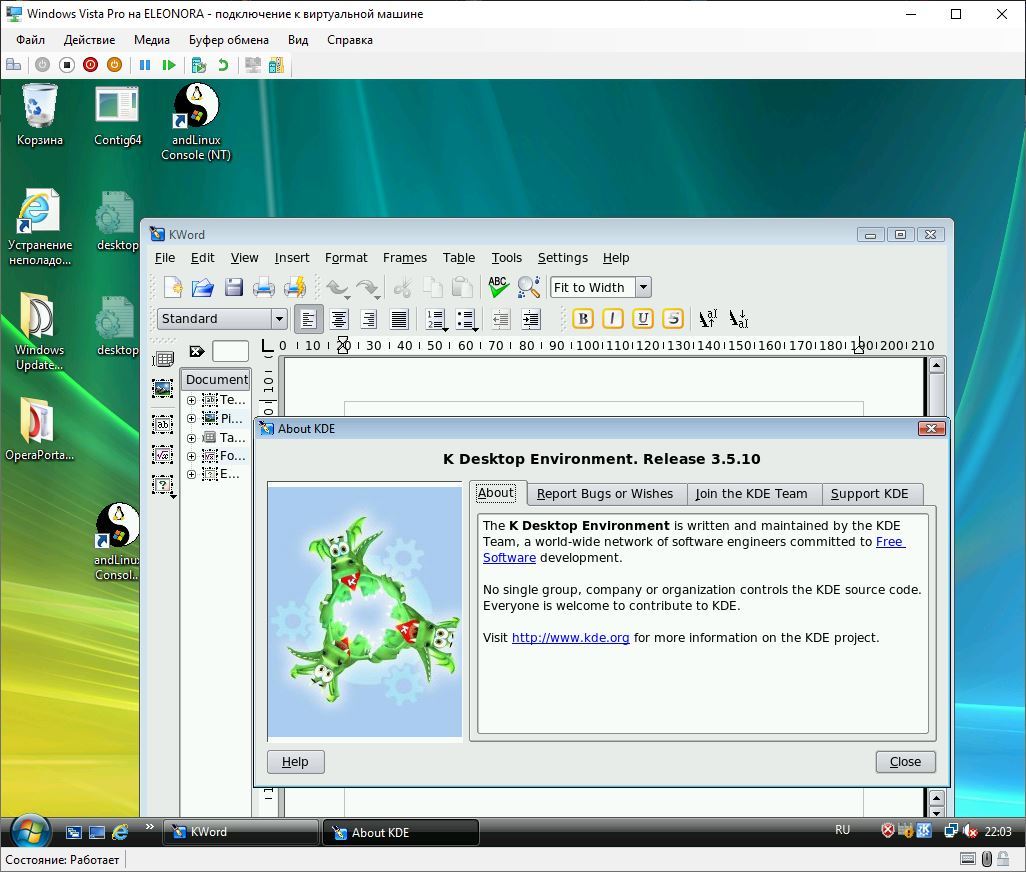Toggle Italic text formatting
Viewport: 1026px width, 872px height.
613,319
